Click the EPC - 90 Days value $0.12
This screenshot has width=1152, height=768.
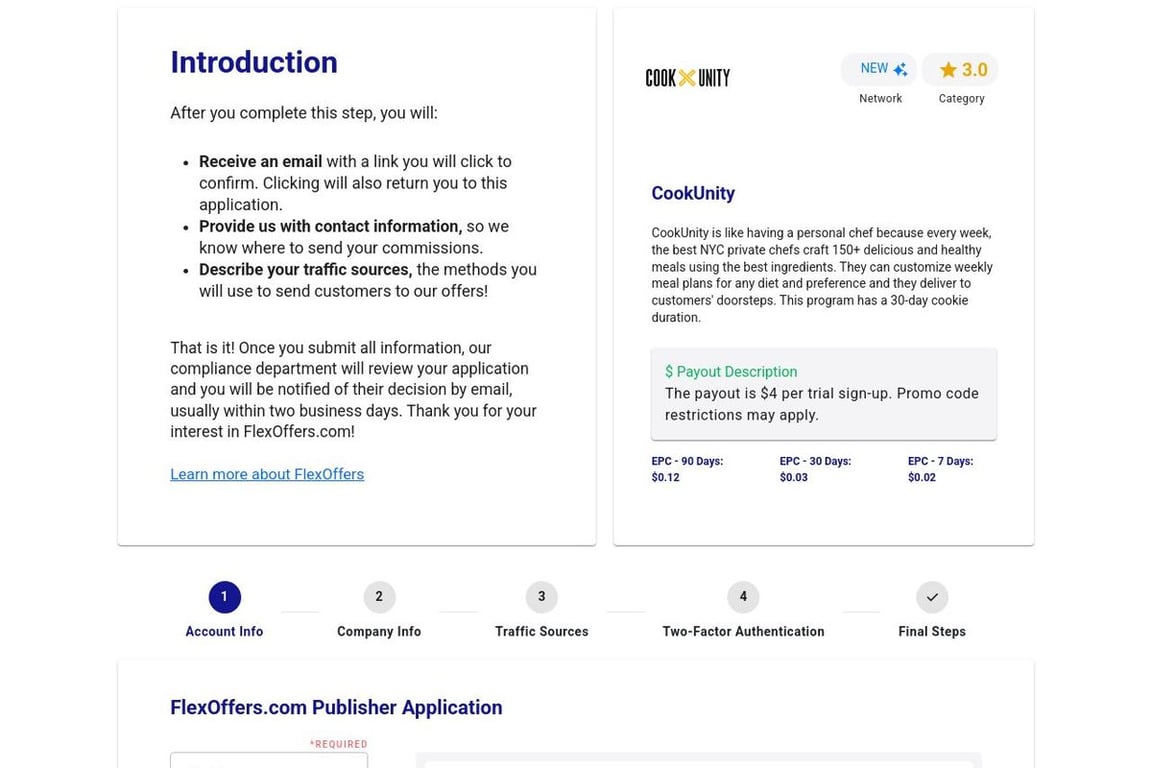point(666,477)
